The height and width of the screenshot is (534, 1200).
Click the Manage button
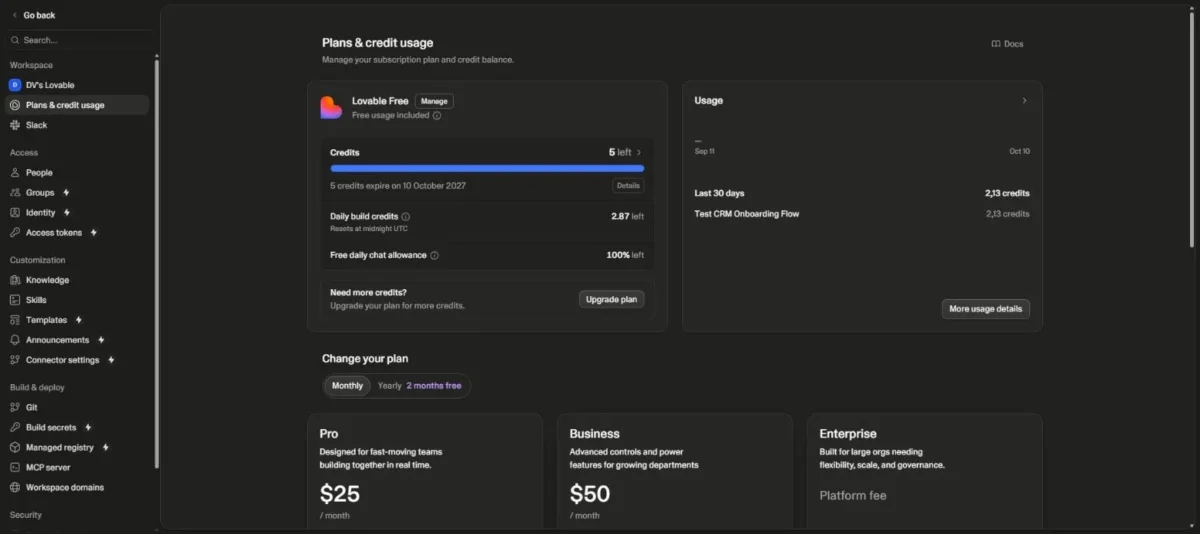[x=434, y=101]
